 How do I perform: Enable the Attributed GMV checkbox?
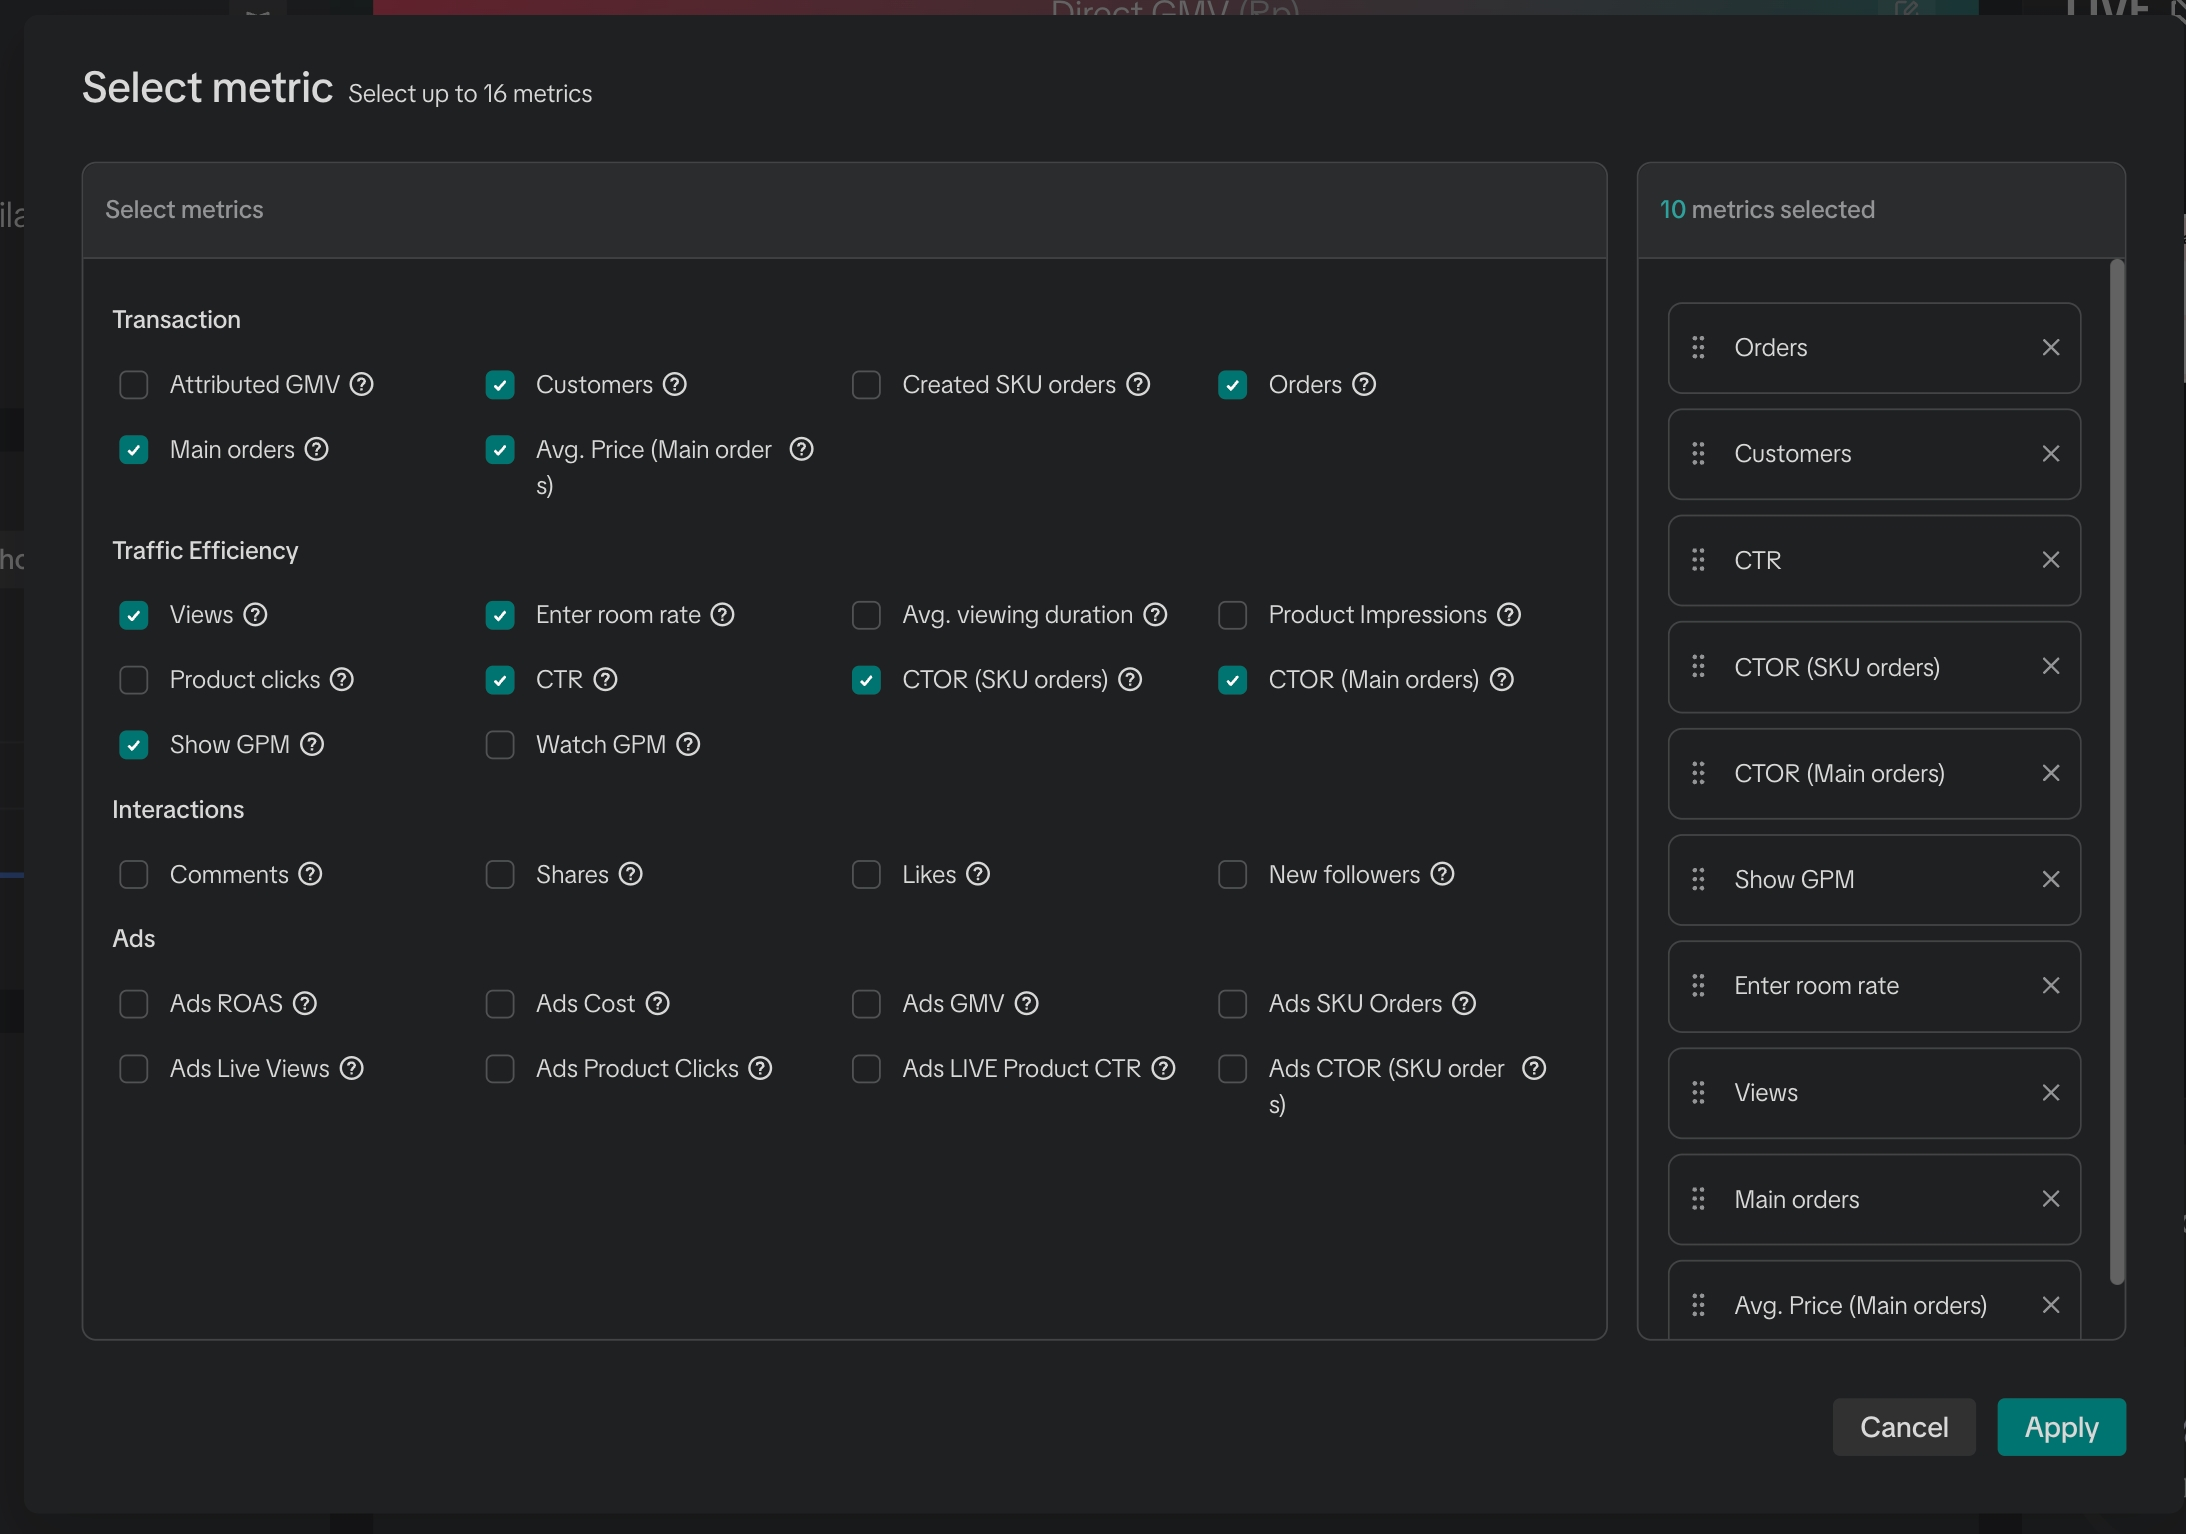pyautogui.click(x=133, y=385)
